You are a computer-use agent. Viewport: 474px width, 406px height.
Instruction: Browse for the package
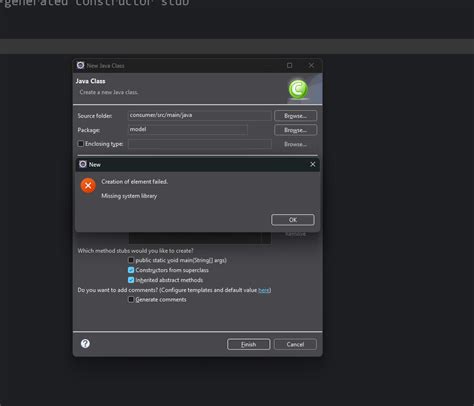[295, 130]
